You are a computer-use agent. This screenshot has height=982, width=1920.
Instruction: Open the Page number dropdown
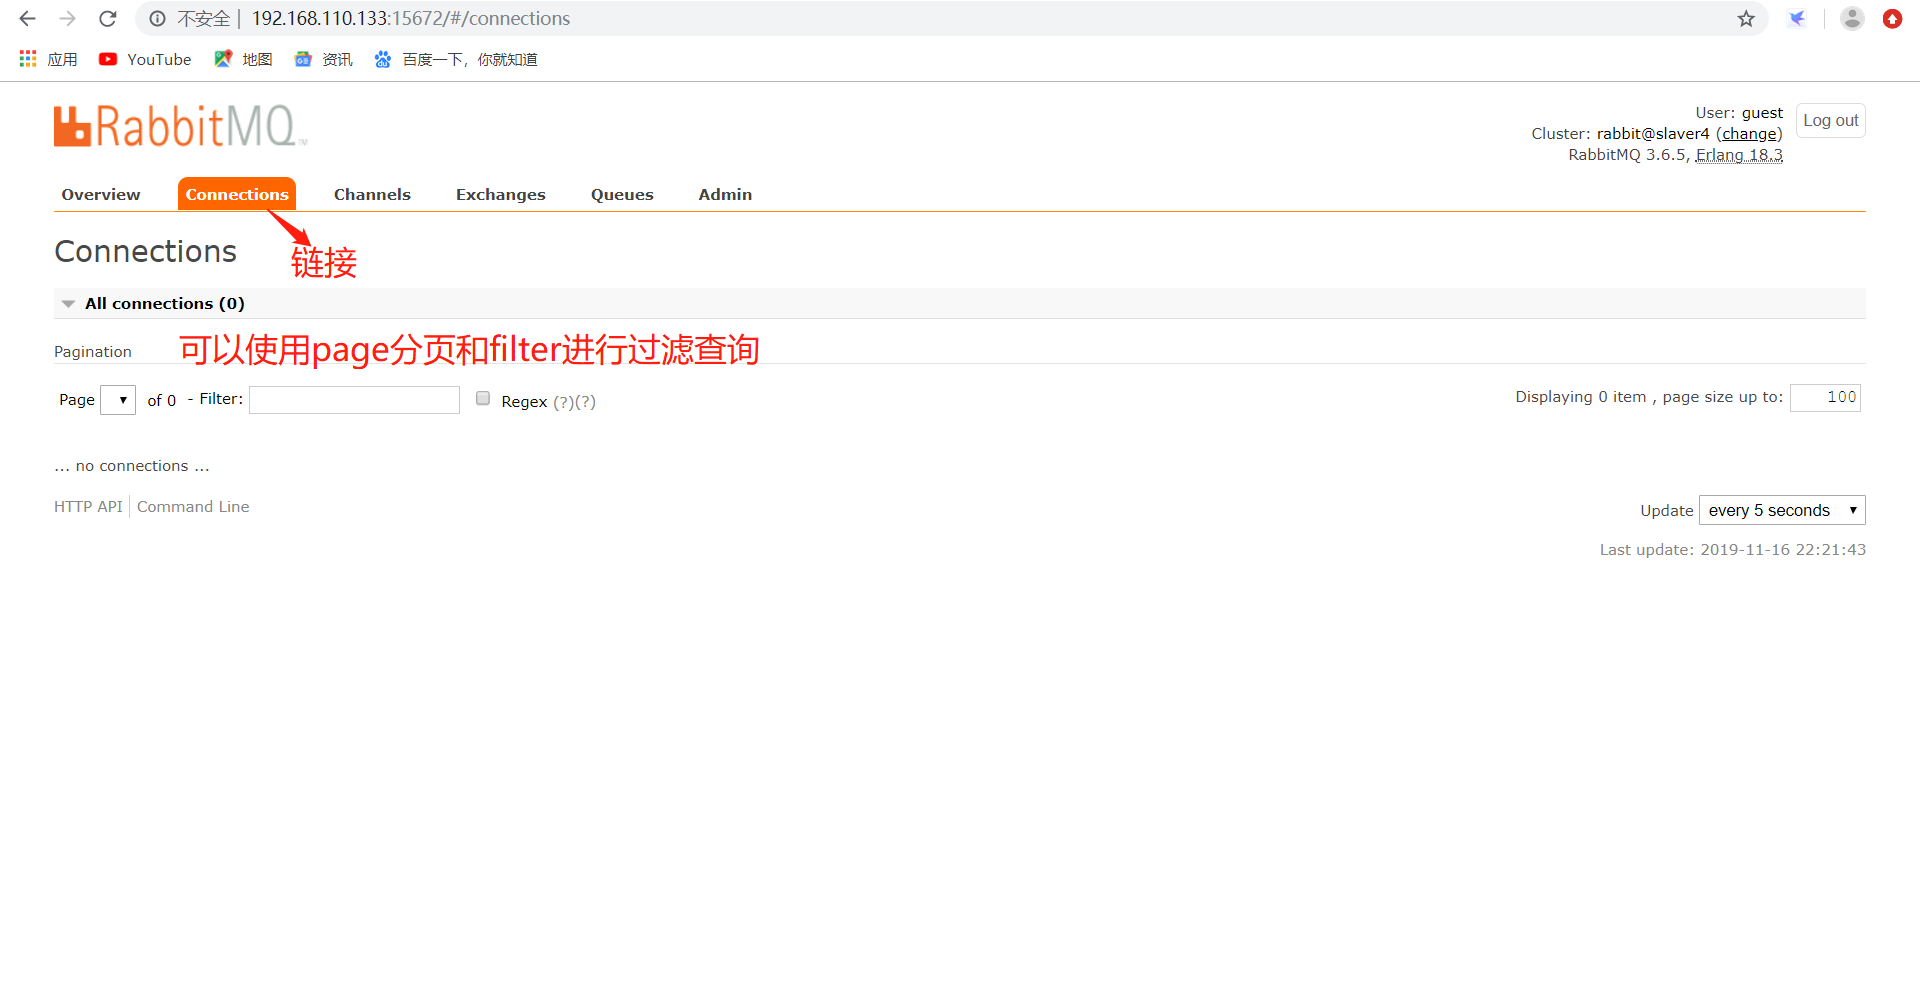118,399
